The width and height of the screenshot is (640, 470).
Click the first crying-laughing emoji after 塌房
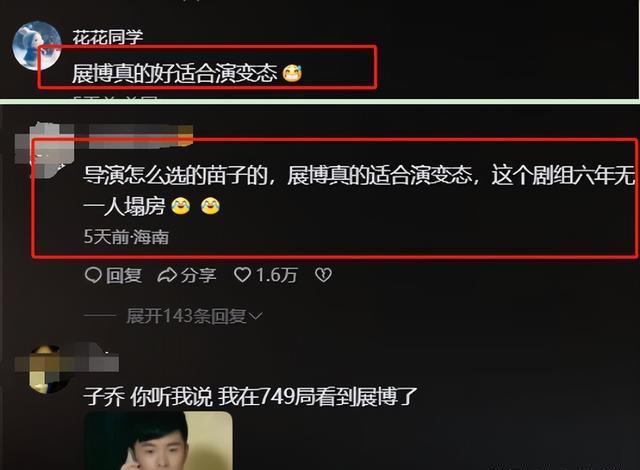point(180,206)
